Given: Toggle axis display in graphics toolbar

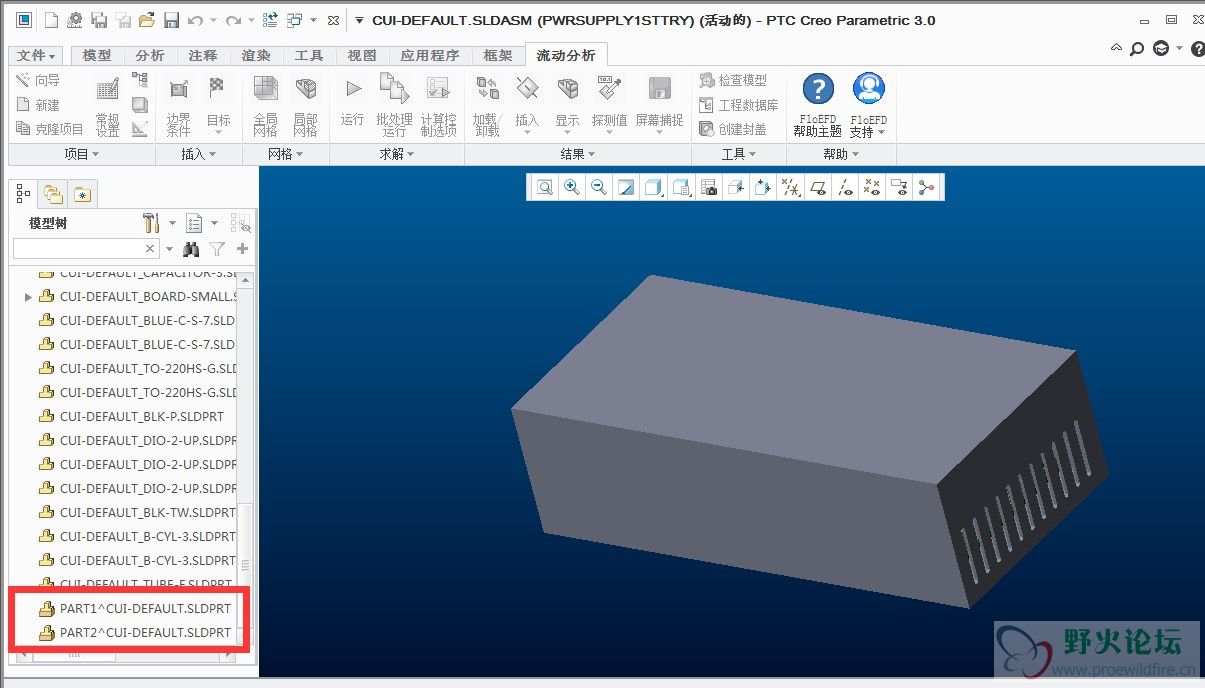Looking at the screenshot, I should click(845, 187).
